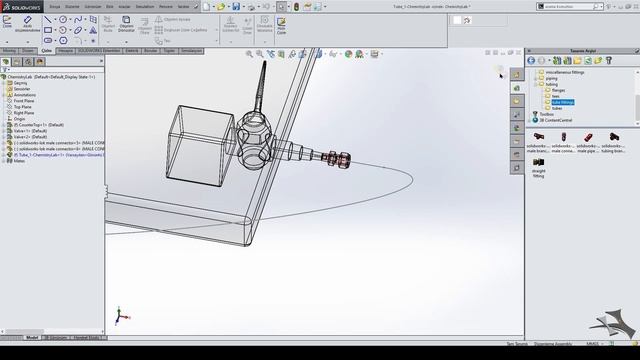The height and width of the screenshot is (360, 640).
Task: Select the Polygon sketch tool
Action: (x=63, y=40)
